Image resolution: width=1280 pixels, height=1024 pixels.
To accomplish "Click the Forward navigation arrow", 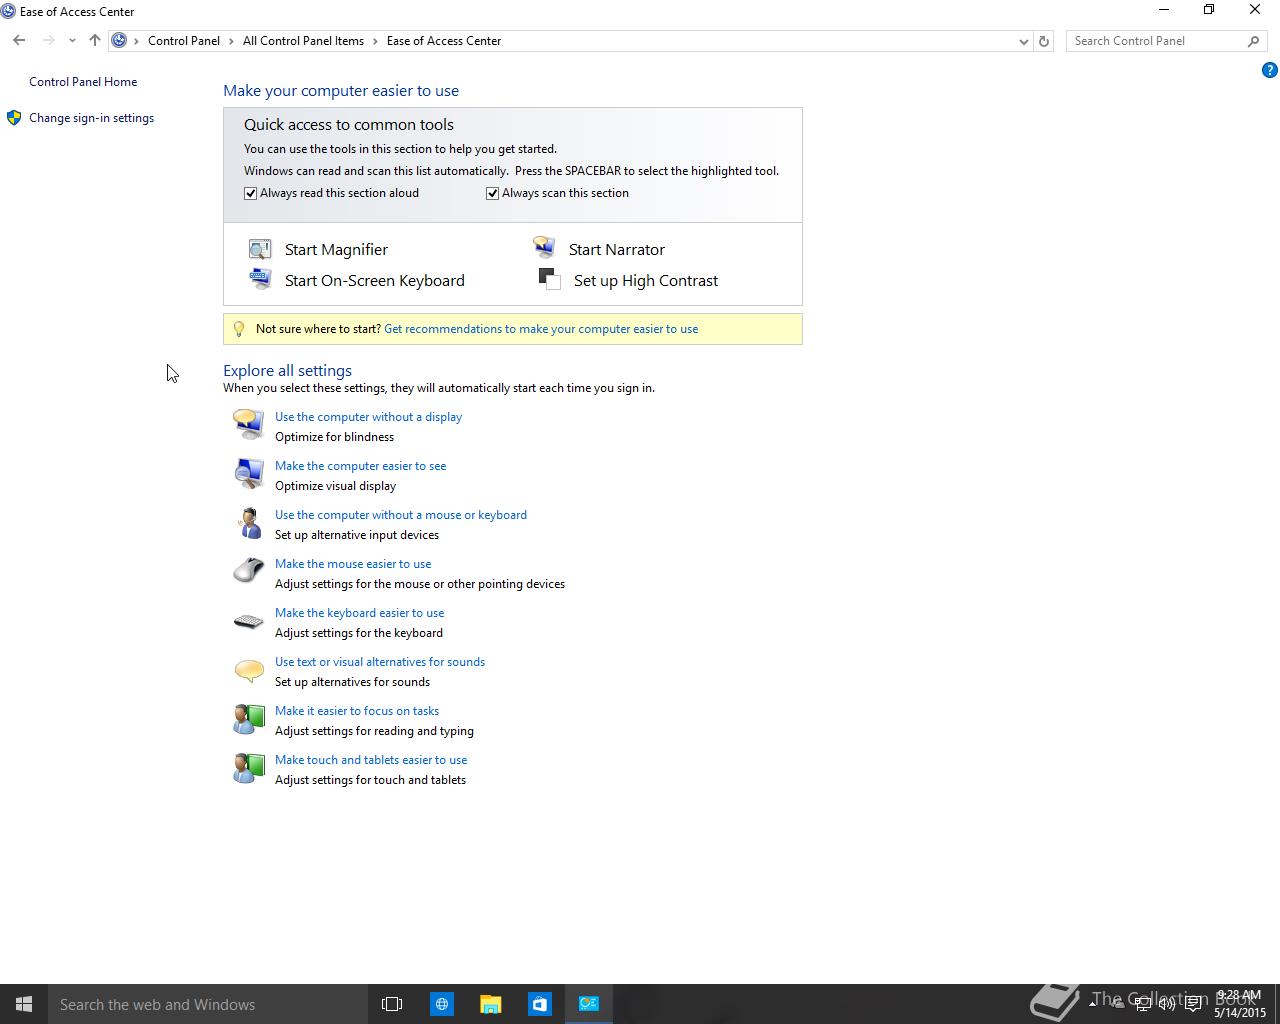I will click(x=48, y=41).
